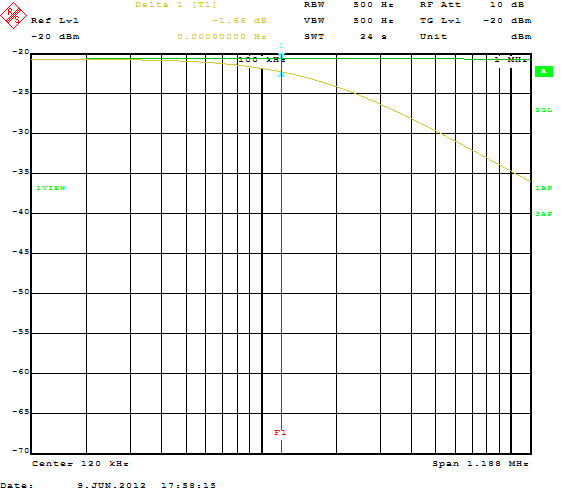This screenshot has height=494, width=561.
Task: Click the '1 MHz' grid frequency label
Action: tap(511, 60)
